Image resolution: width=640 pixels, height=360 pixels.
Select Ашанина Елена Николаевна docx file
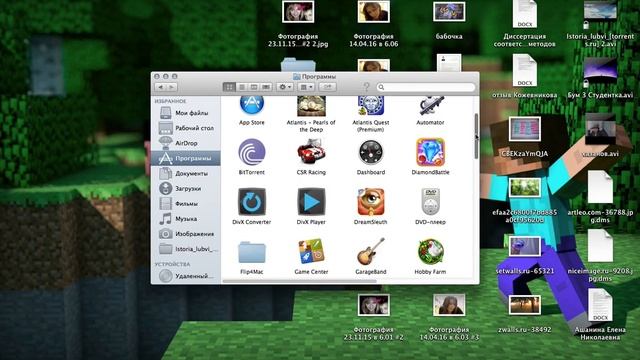pos(600,305)
